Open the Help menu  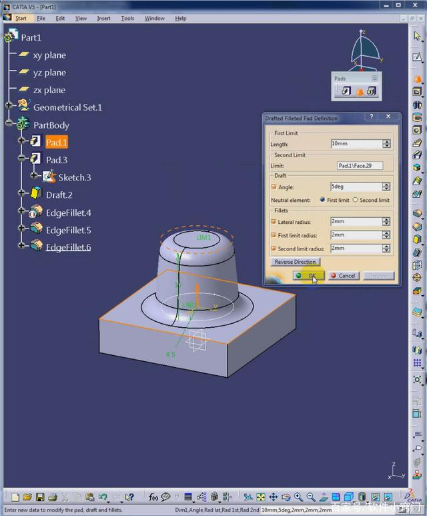click(x=180, y=18)
